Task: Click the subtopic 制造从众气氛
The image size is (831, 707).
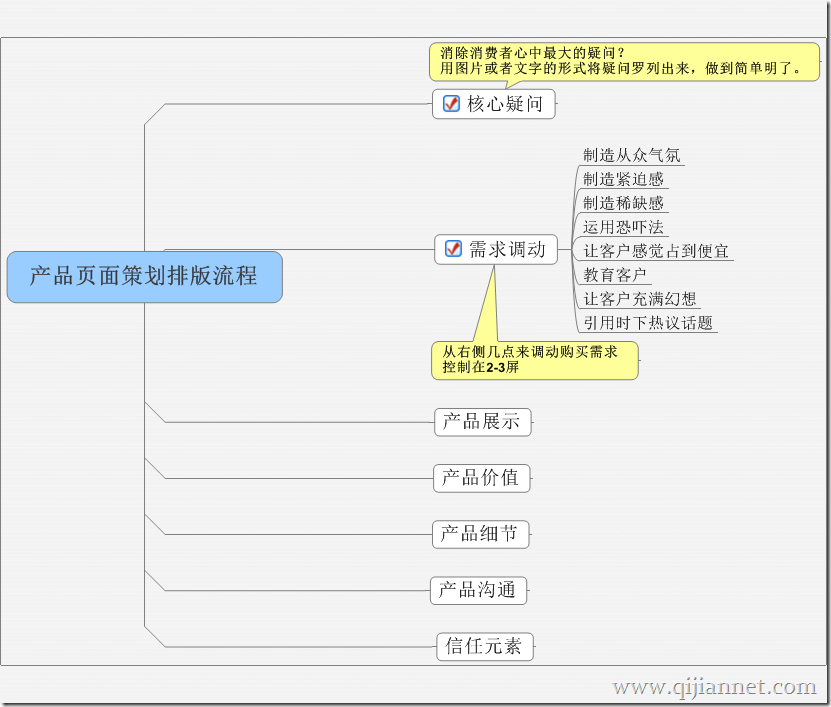Action: pyautogui.click(x=631, y=155)
